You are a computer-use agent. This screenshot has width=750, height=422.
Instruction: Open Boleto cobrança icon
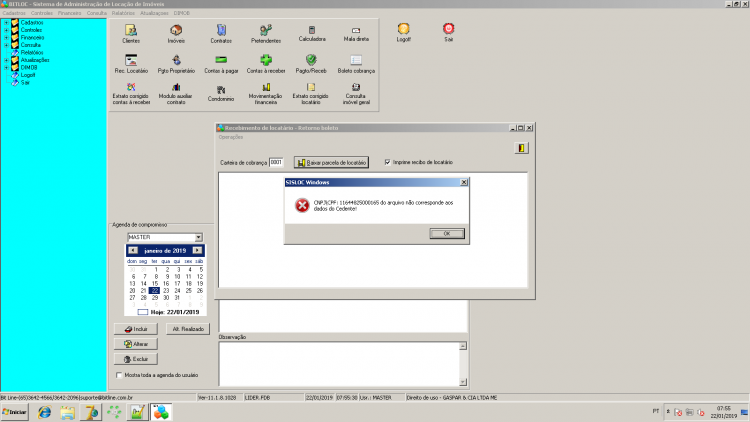[356, 64]
